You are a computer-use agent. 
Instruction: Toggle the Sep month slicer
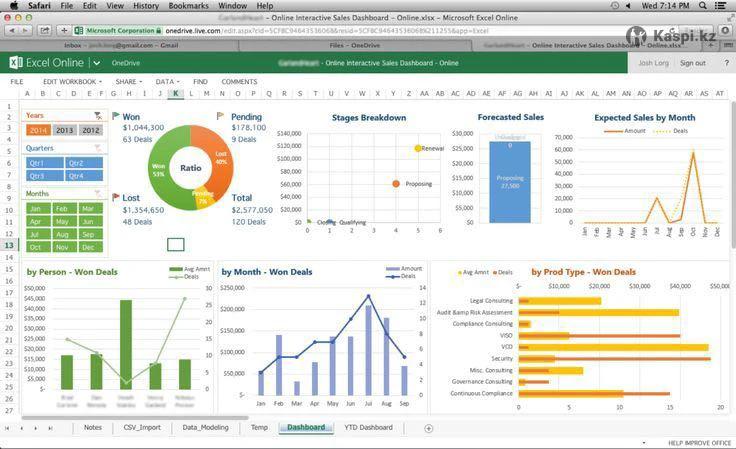coord(91,234)
